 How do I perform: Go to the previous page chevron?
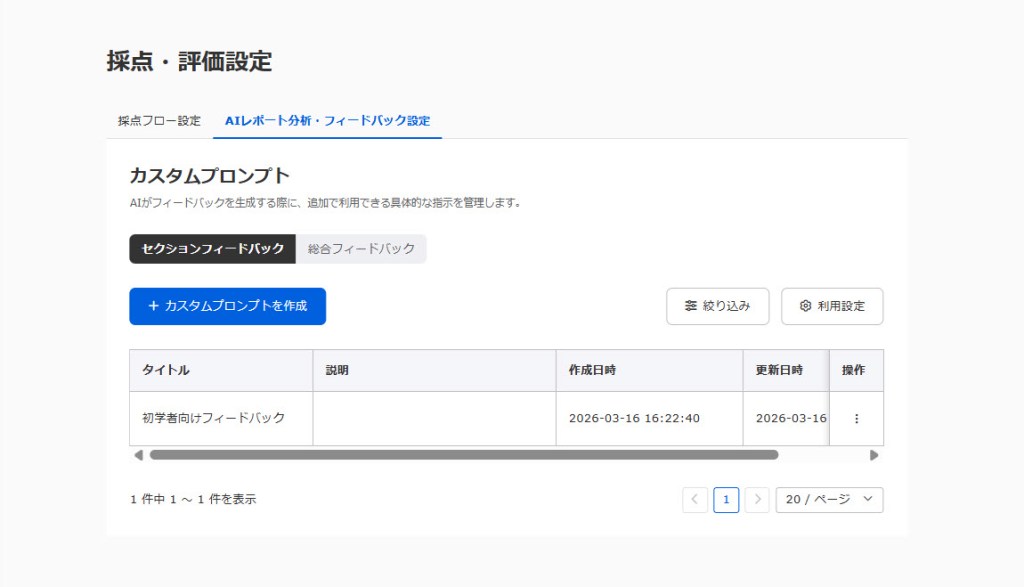[695, 500]
